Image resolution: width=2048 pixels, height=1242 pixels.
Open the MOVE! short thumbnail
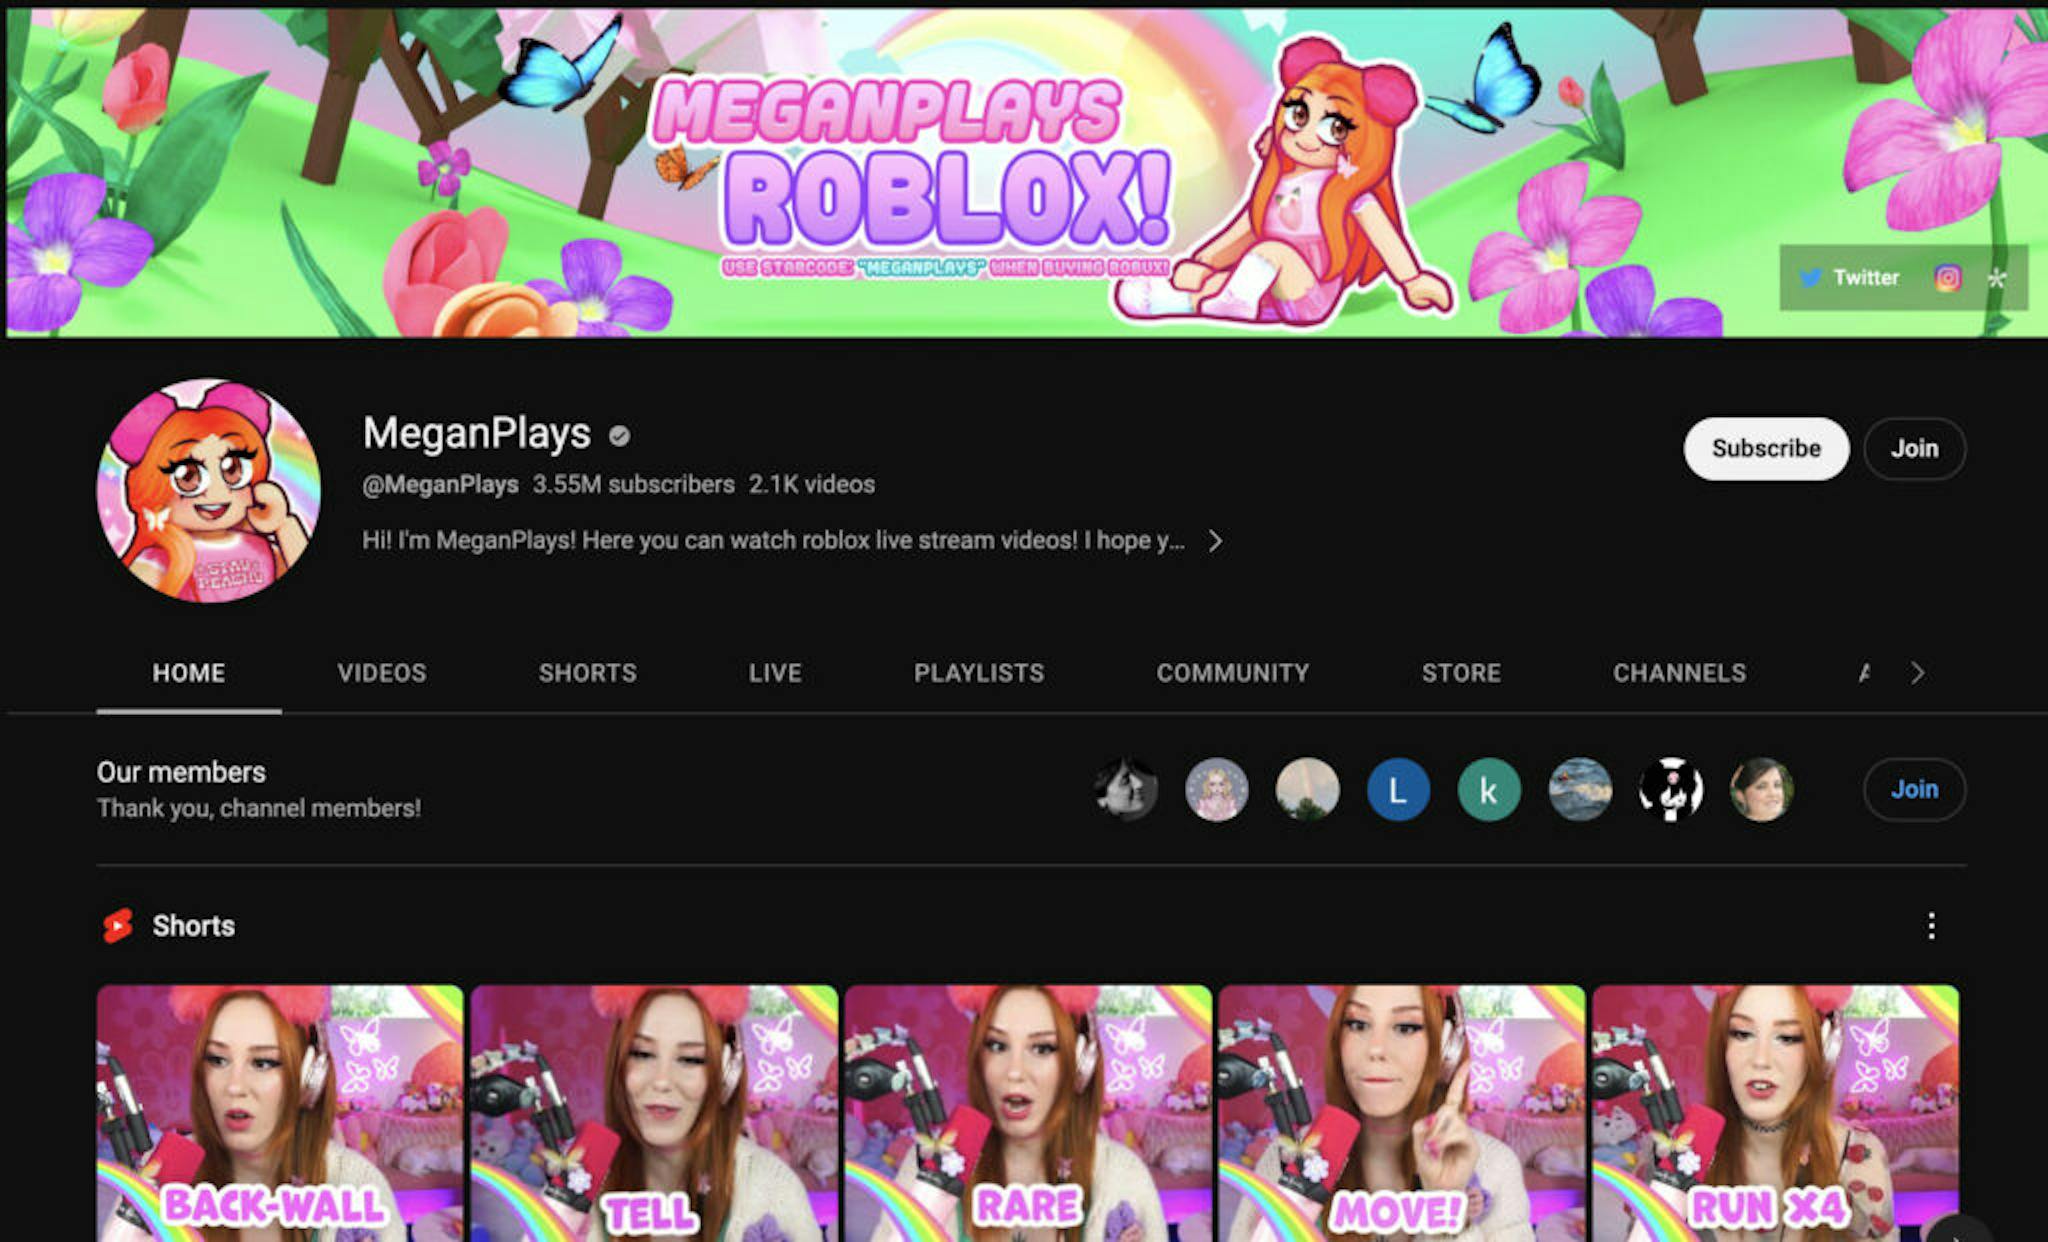point(1402,1113)
